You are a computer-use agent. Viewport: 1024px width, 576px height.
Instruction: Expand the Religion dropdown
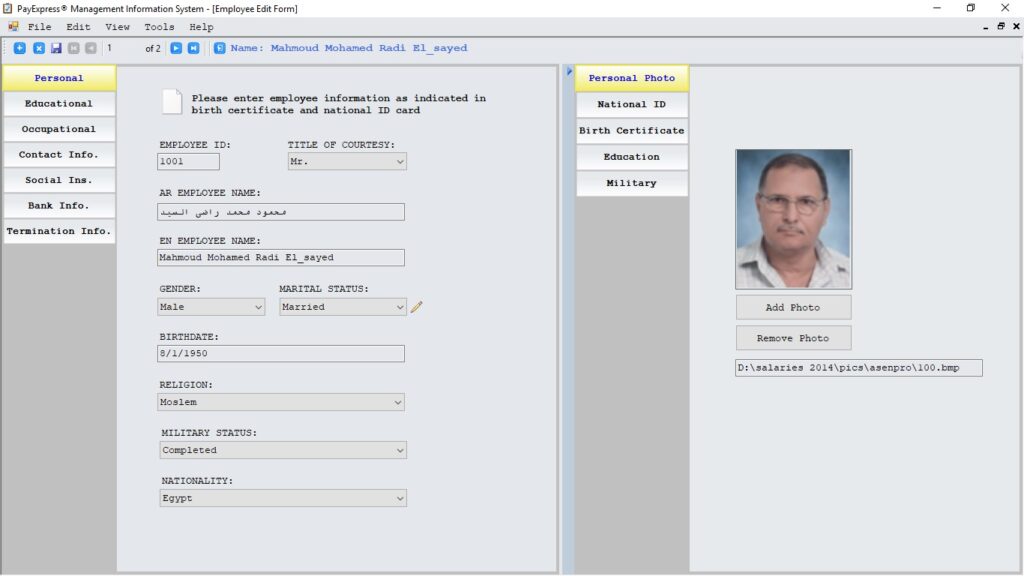398,402
